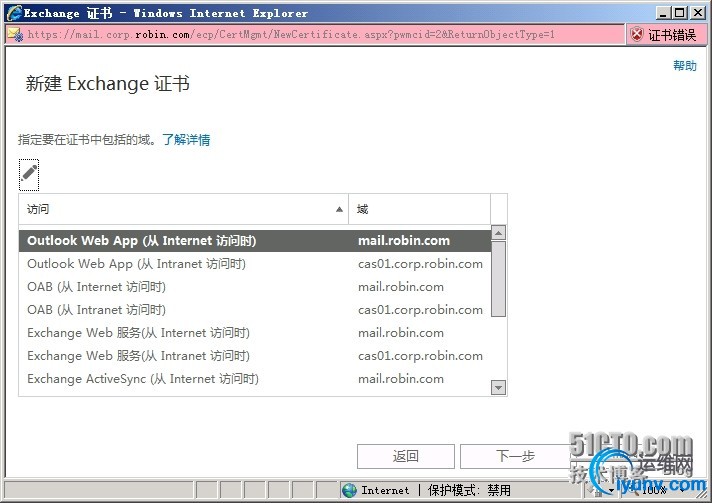Select OAB (从 Internet 访问时) row
Image resolution: width=712 pixels, height=503 pixels.
(x=255, y=287)
